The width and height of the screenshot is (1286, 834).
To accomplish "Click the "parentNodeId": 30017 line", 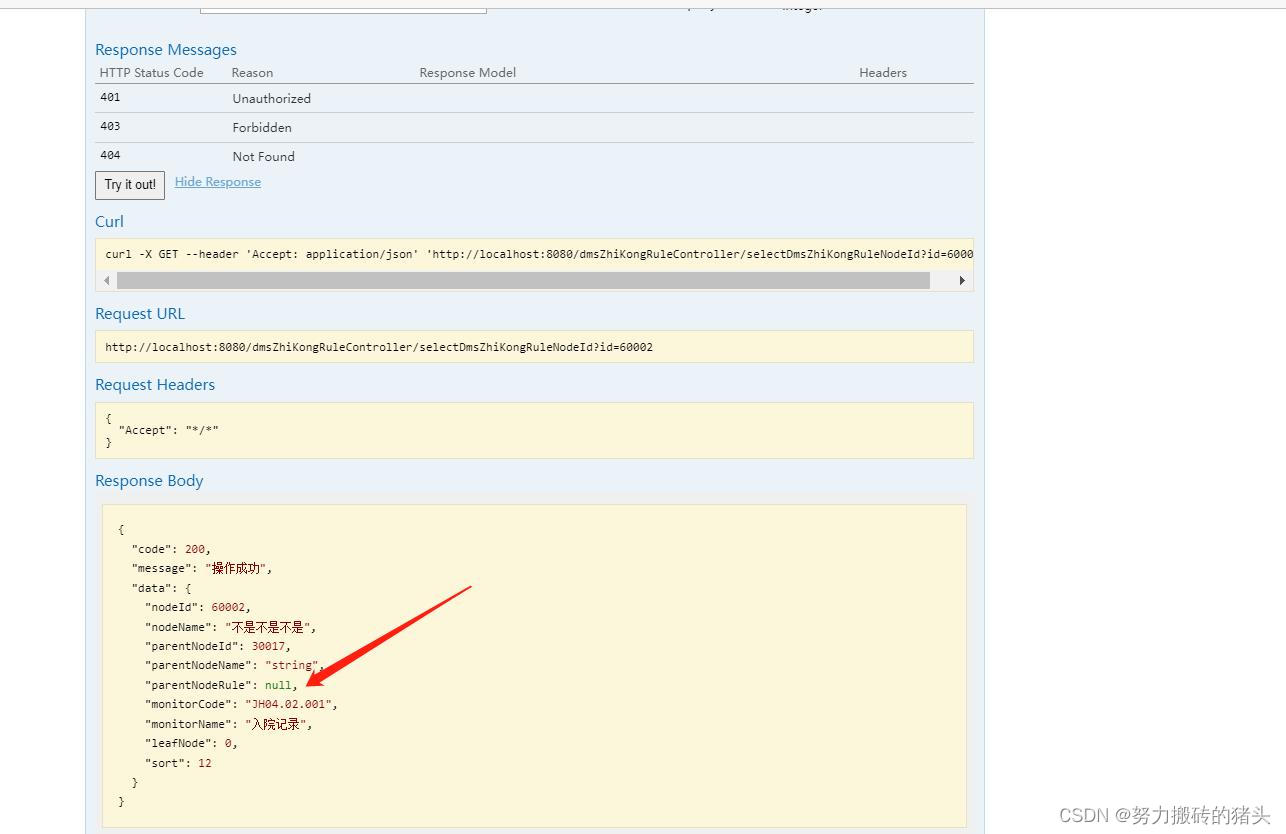I will tap(218, 646).
